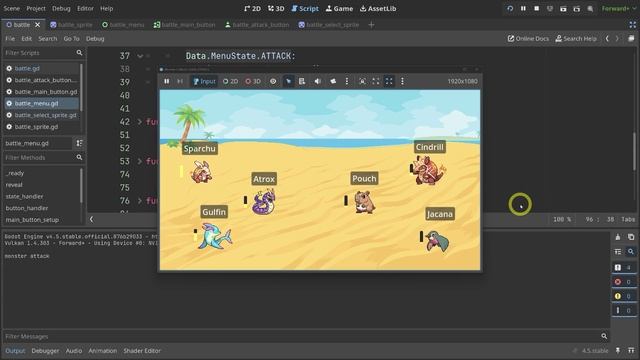Open the Debugger bottom panel

pyautogui.click(x=45, y=351)
